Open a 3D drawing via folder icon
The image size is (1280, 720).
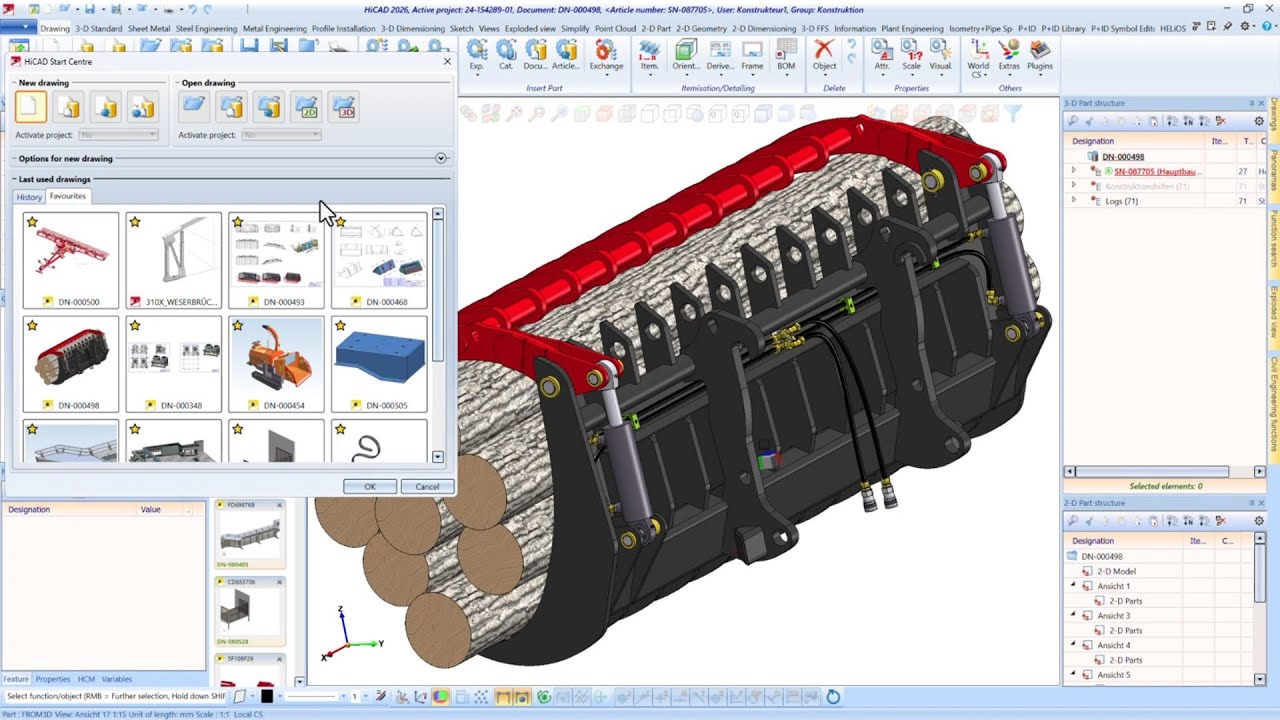coord(343,106)
